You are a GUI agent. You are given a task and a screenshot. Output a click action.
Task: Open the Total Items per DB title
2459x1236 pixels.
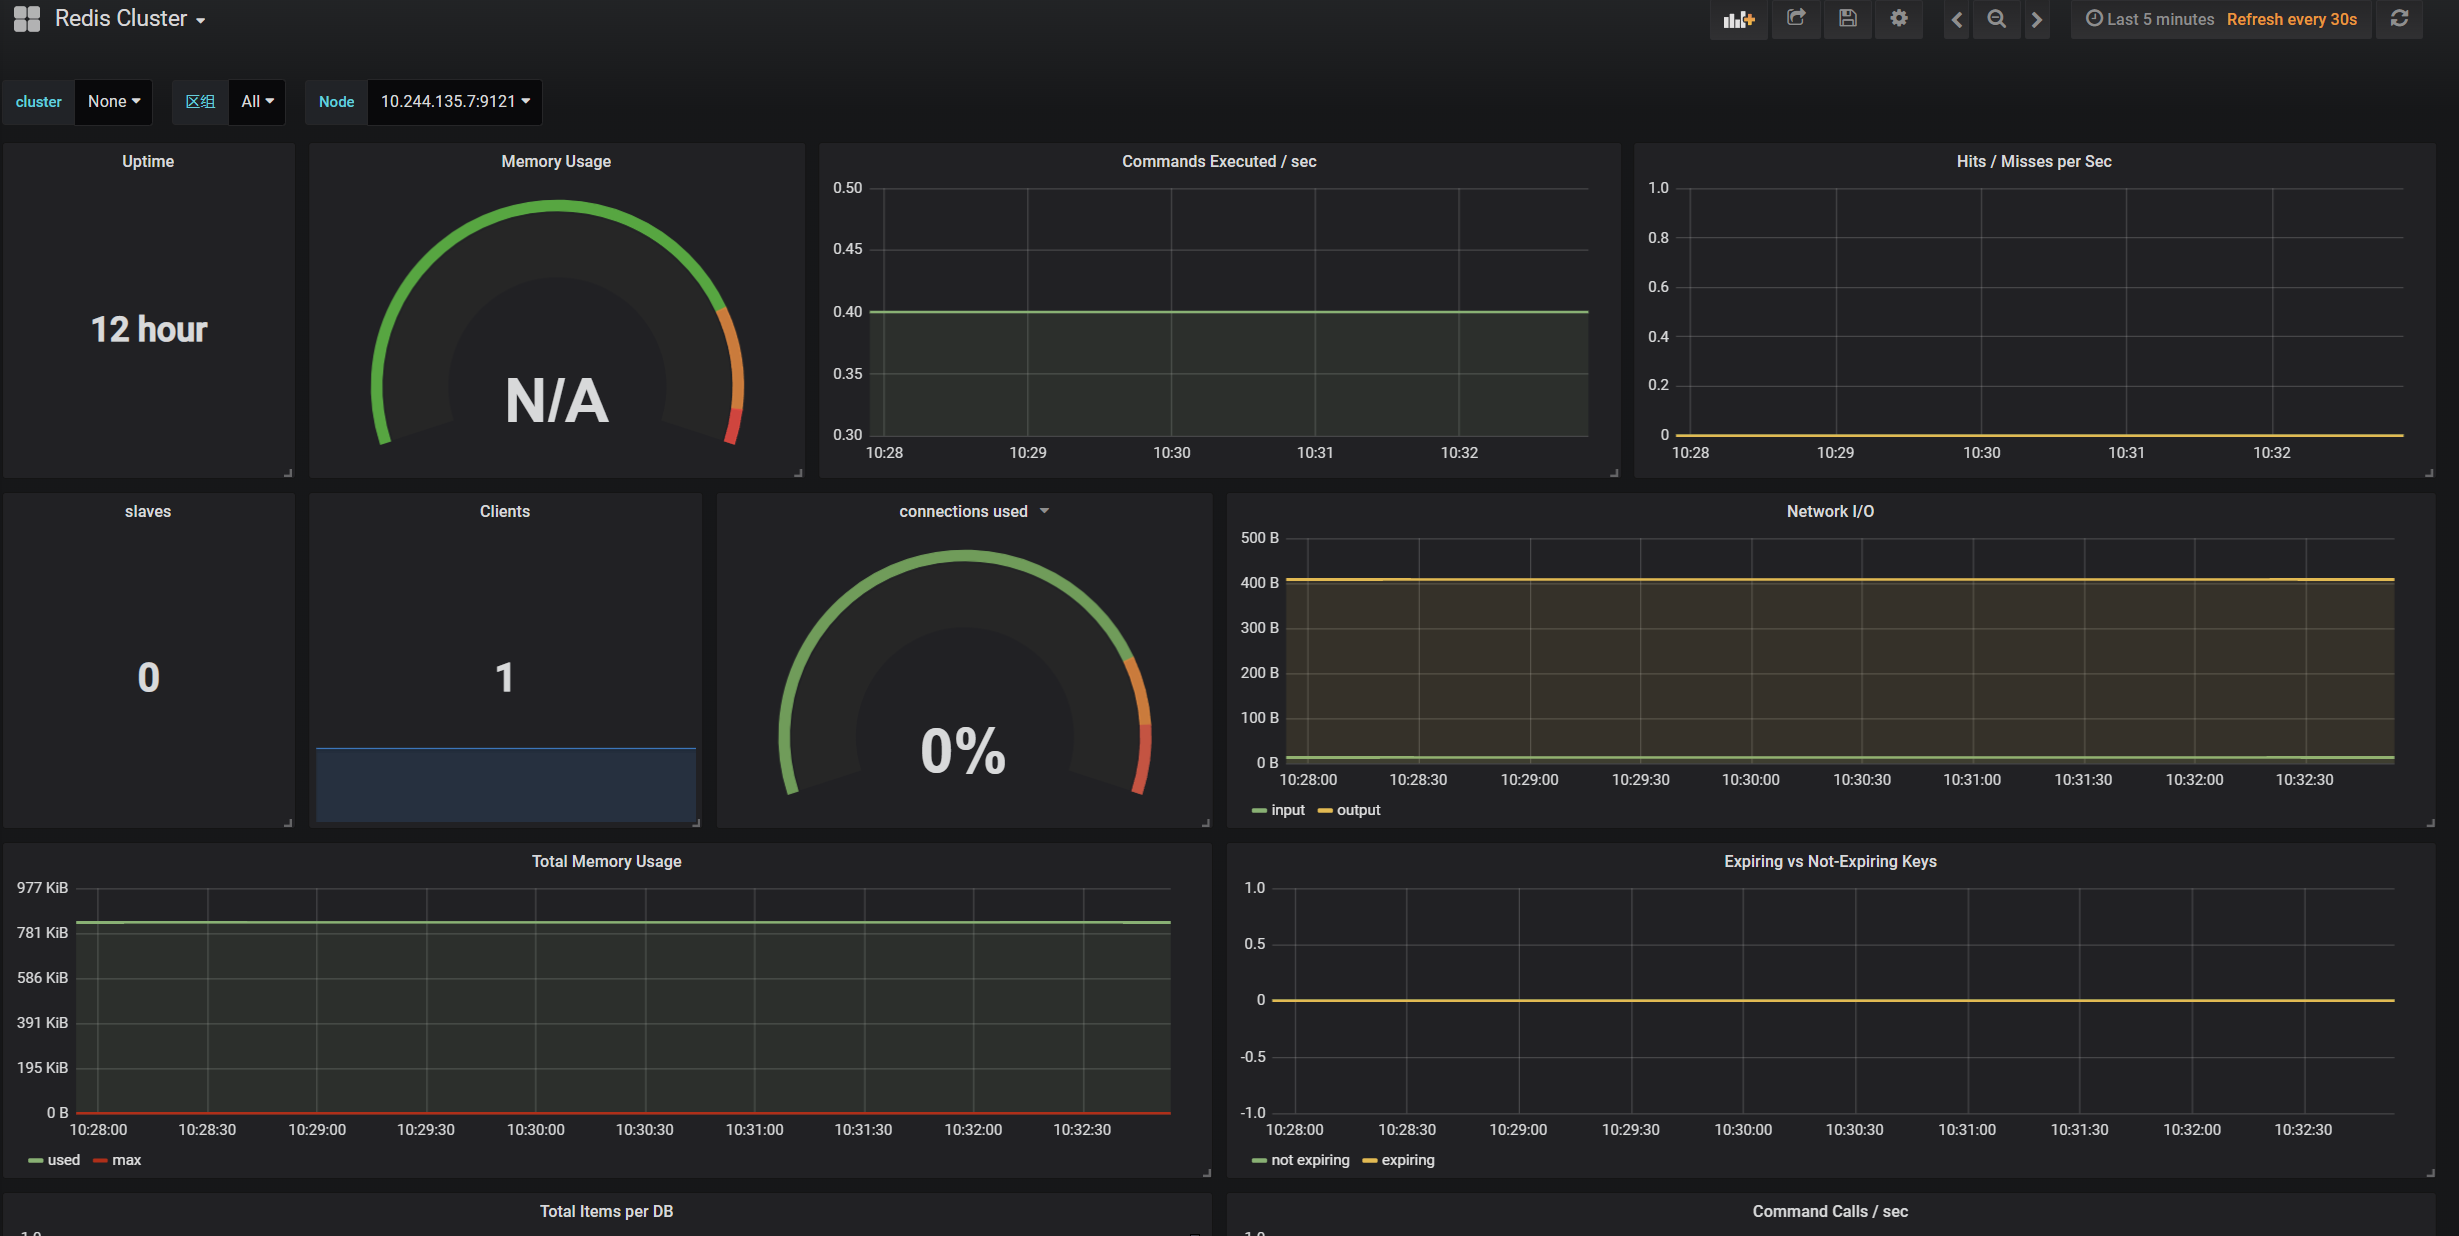pos(606,1212)
